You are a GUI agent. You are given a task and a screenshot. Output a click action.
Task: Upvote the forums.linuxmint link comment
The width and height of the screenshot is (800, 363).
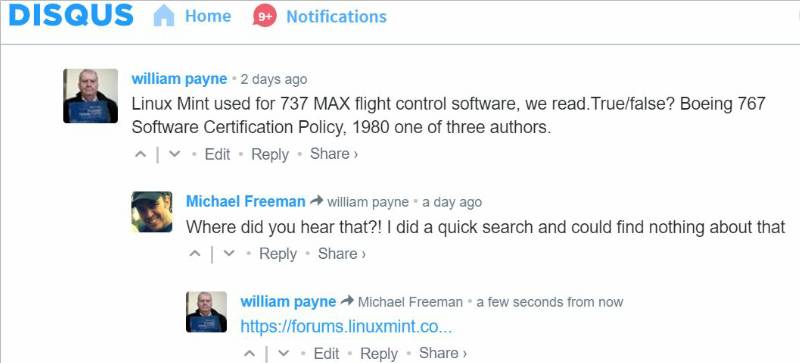pos(249,353)
